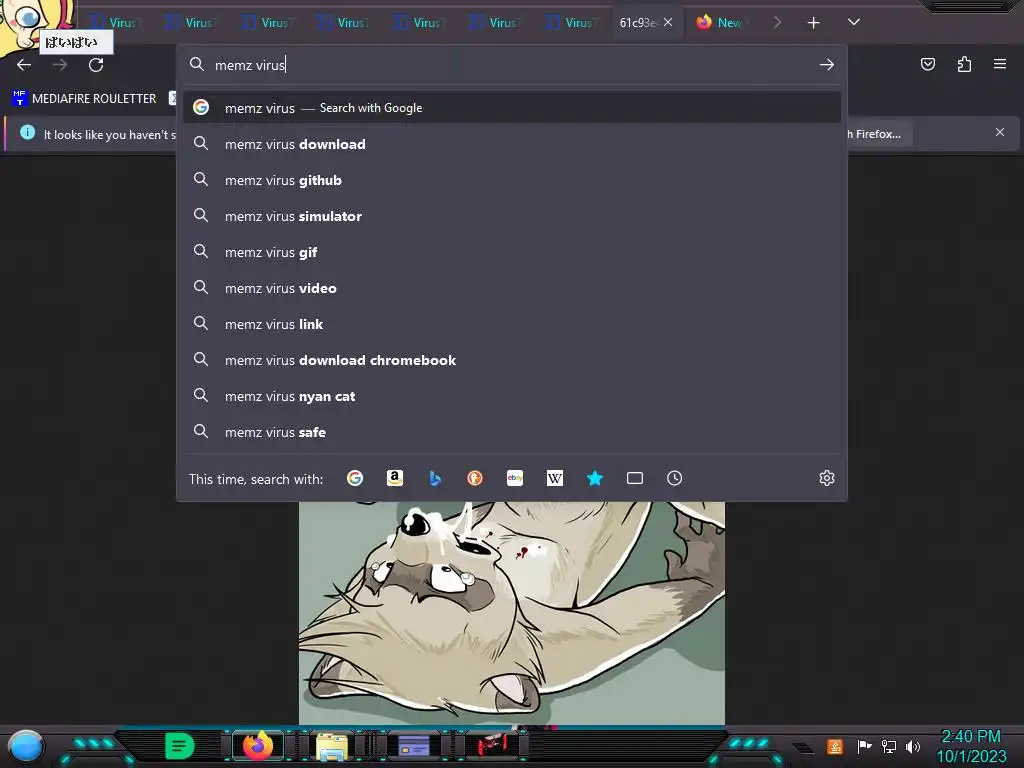1024x768 pixels.
Task: Open the MEDIAFIRE ROULETTER bookmark
Action: coord(84,99)
